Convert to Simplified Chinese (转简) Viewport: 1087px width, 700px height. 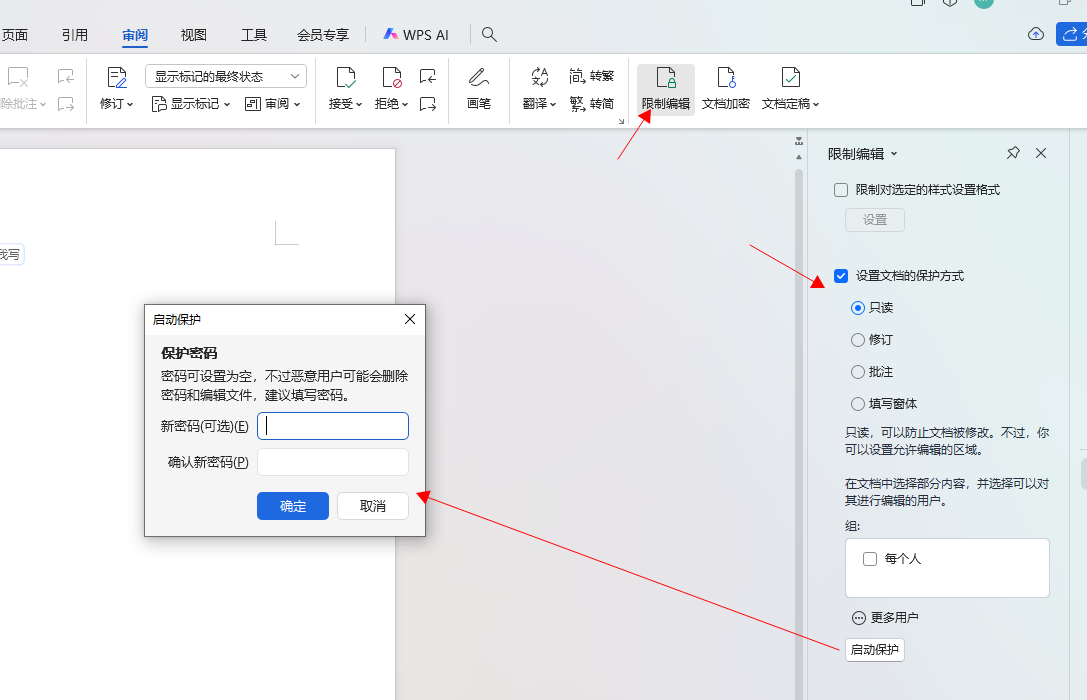pyautogui.click(x=591, y=104)
